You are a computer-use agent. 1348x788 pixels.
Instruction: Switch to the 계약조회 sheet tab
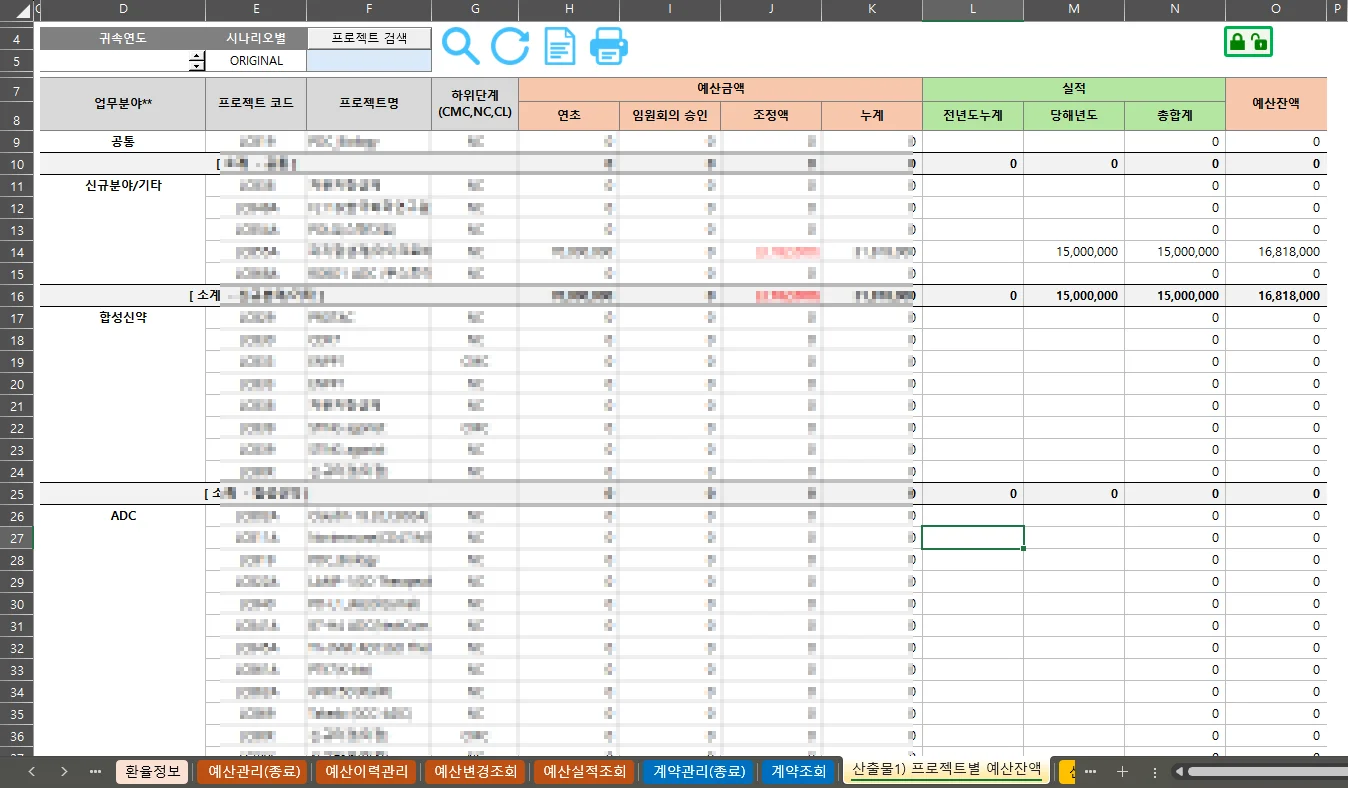click(798, 771)
